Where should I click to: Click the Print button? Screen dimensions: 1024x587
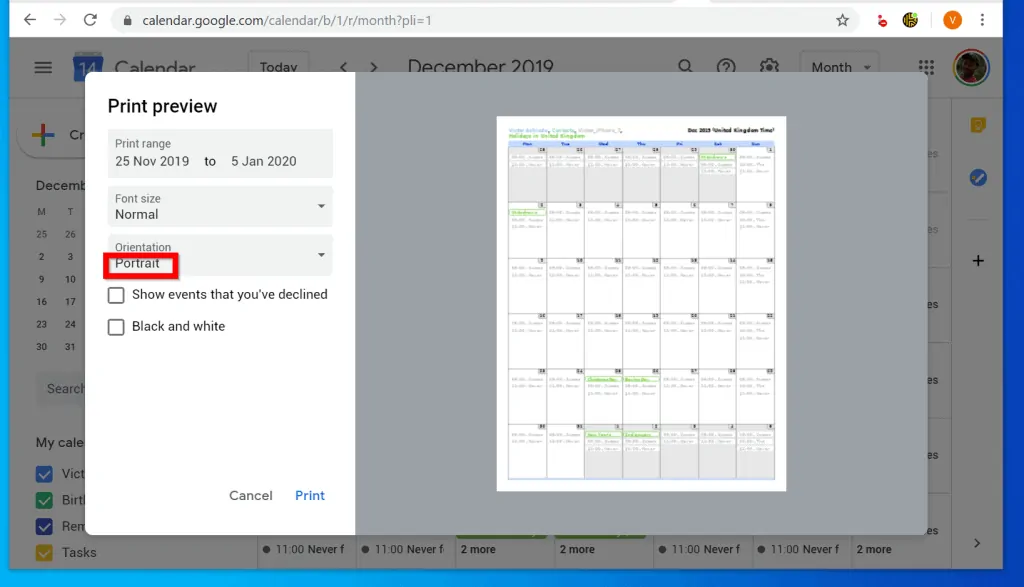(x=310, y=495)
